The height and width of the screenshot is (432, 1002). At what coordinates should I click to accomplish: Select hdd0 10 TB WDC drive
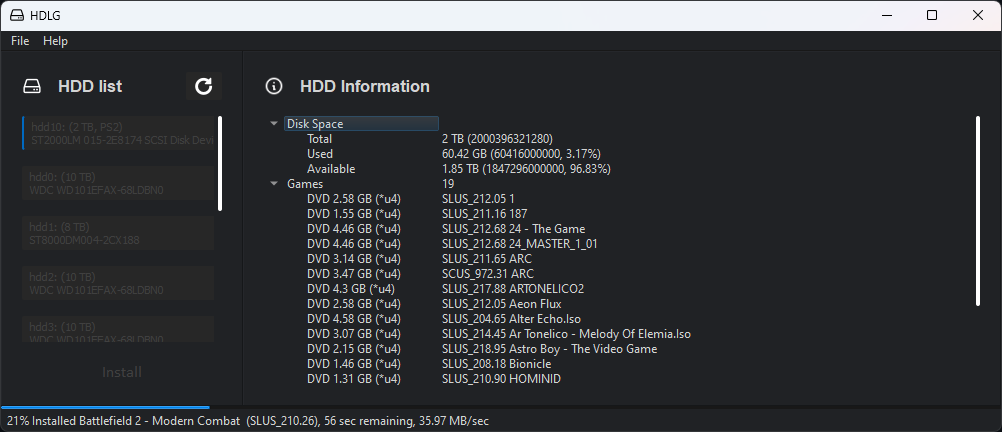click(118, 183)
